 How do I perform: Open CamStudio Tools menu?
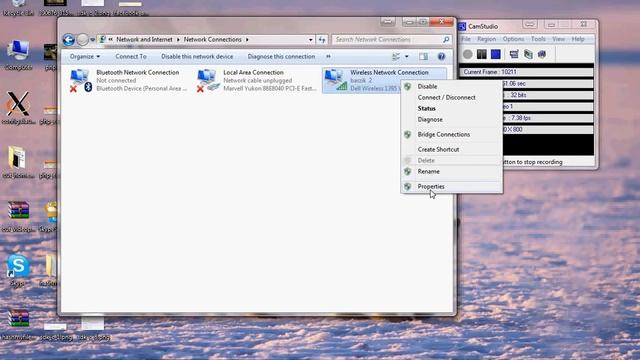click(x=538, y=39)
